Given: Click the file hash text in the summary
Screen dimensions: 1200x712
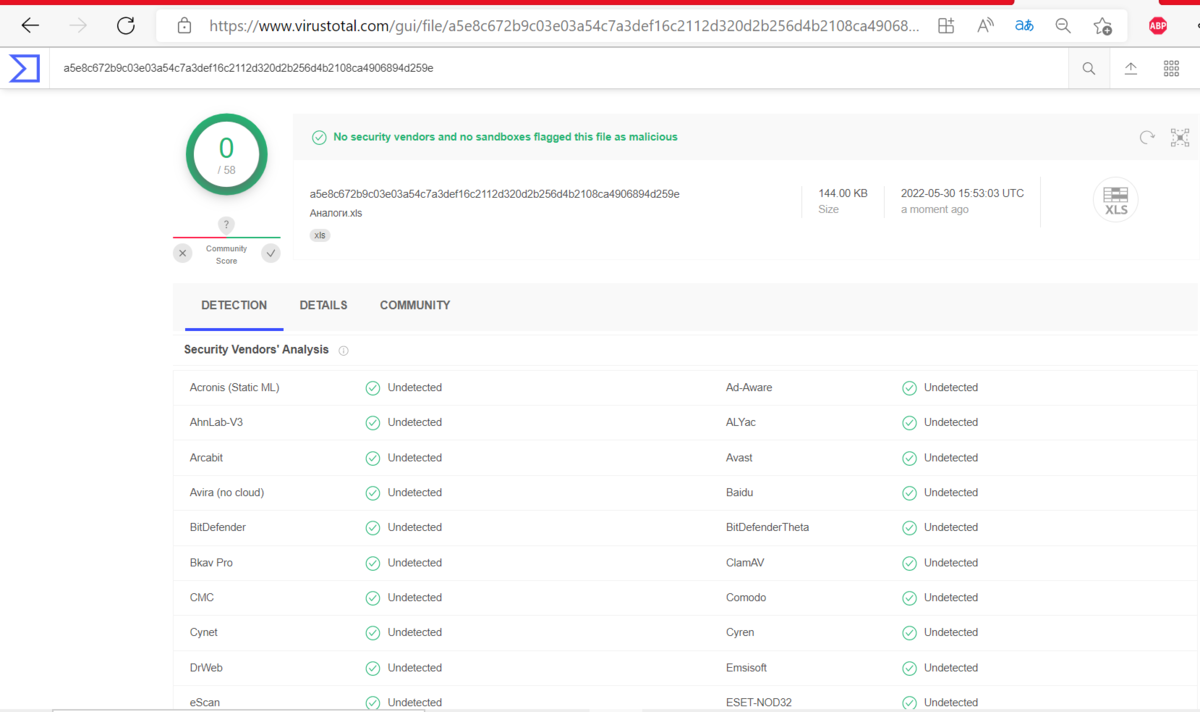Looking at the screenshot, I should (x=495, y=194).
